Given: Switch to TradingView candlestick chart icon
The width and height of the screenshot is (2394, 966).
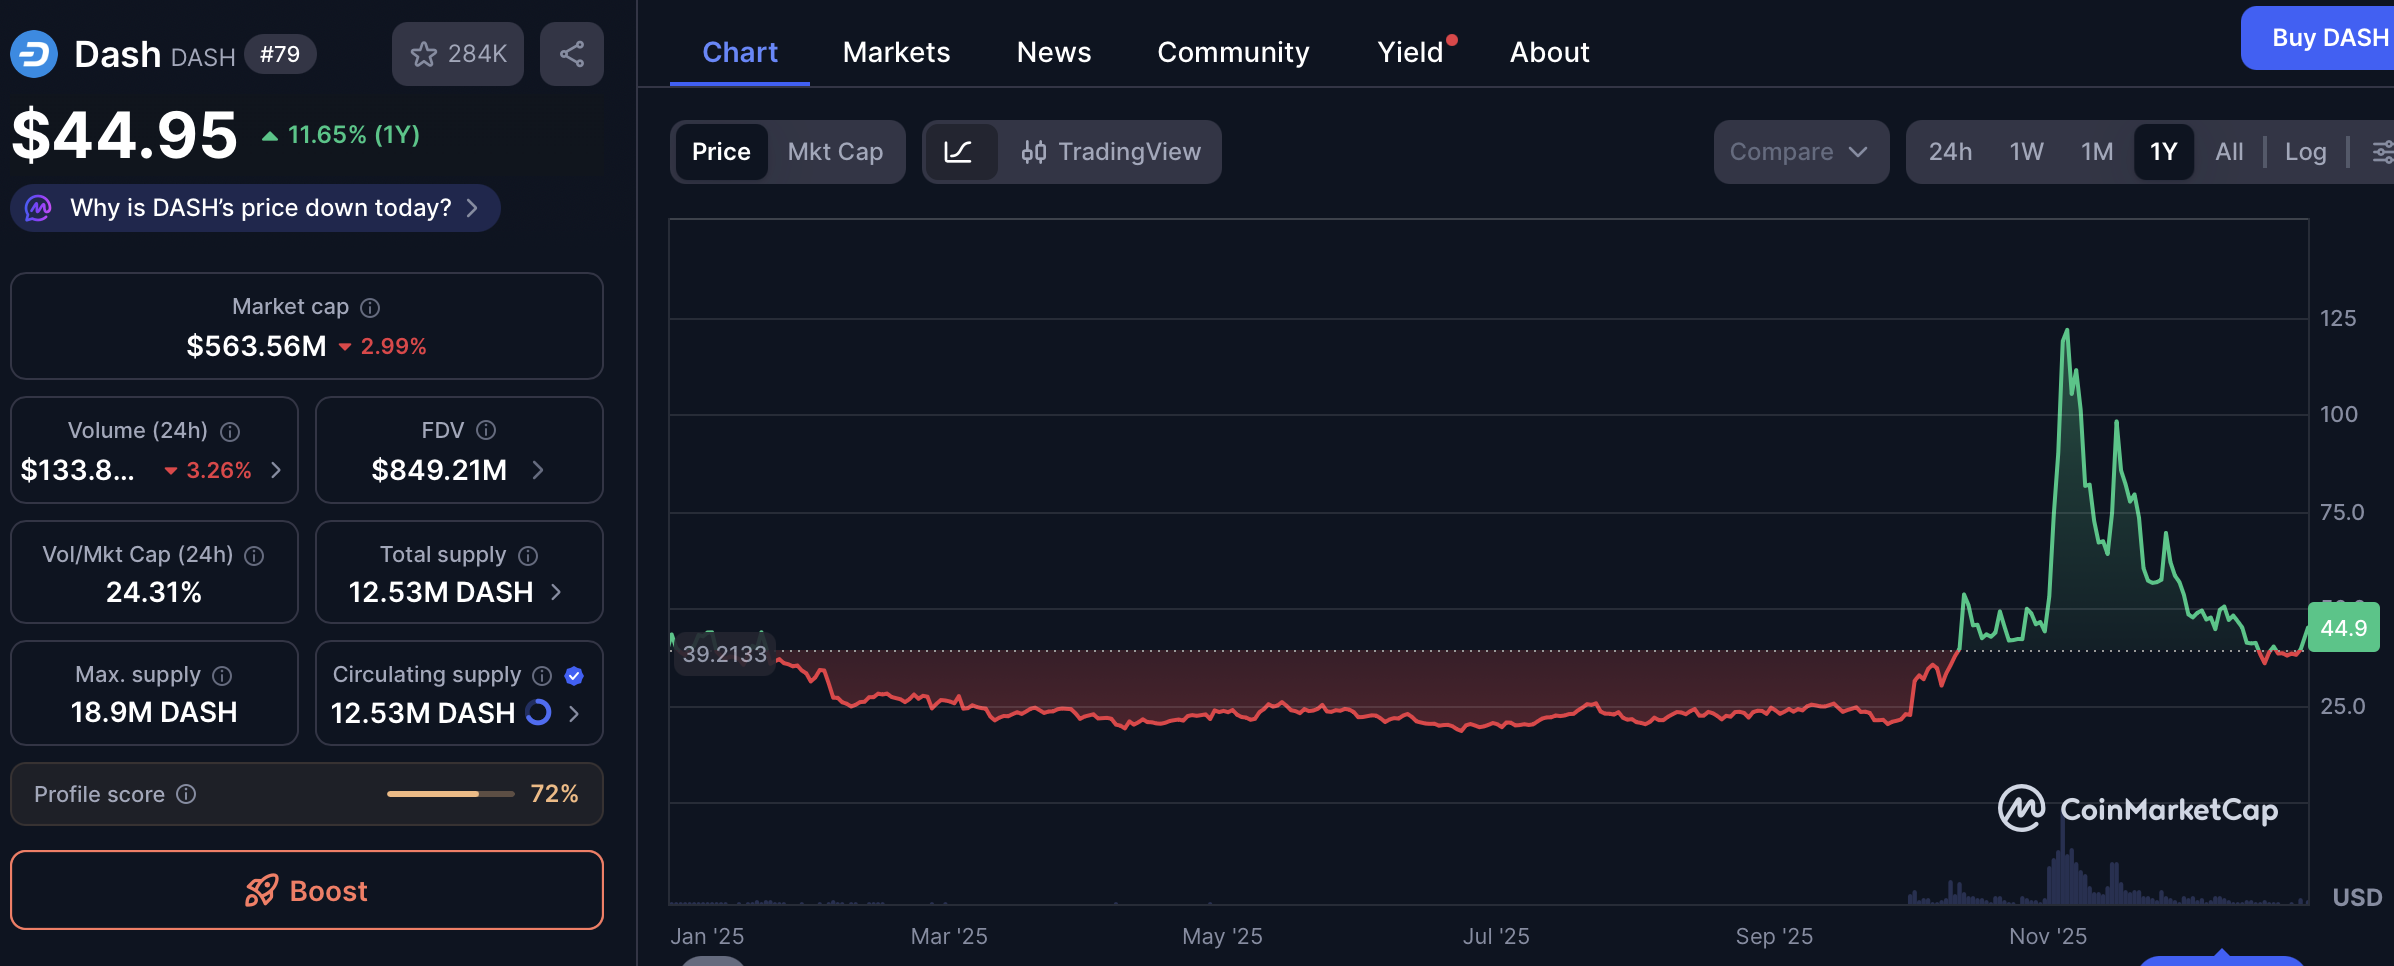Looking at the screenshot, I should coord(1035,152).
